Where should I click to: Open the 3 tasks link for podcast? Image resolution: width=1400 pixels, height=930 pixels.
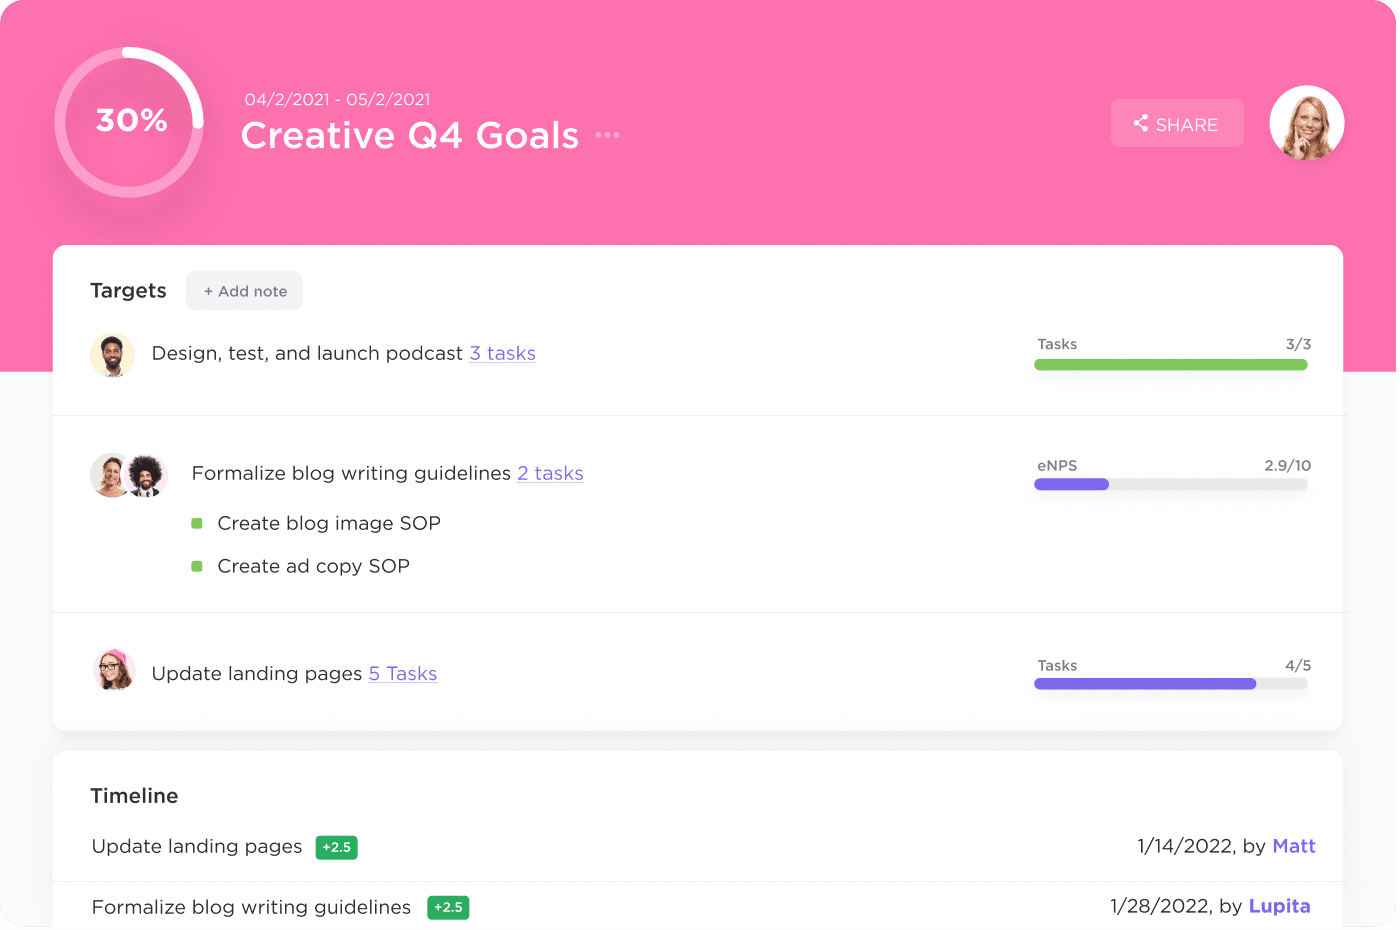coord(502,354)
